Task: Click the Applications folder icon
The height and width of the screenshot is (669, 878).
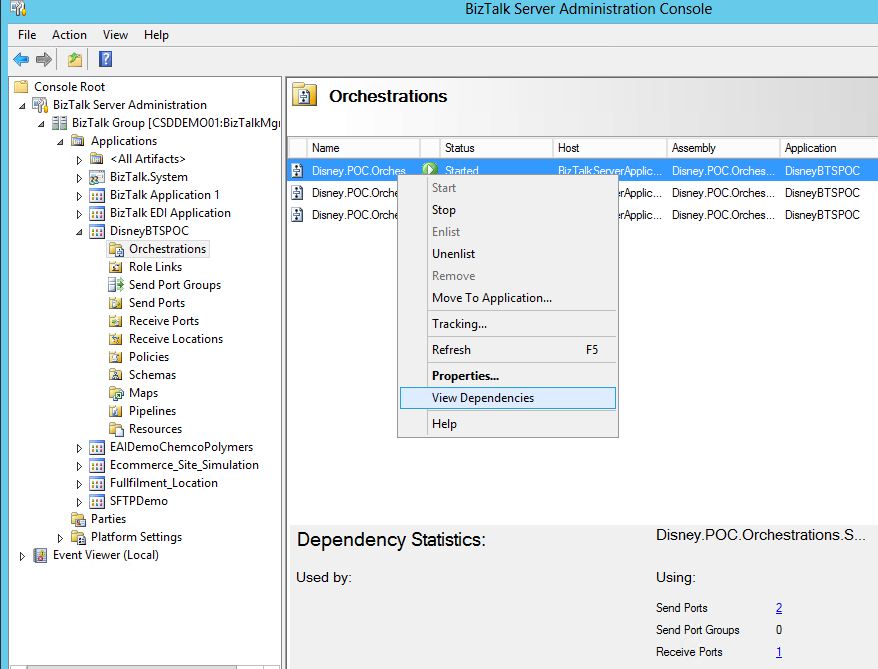Action: click(78, 141)
